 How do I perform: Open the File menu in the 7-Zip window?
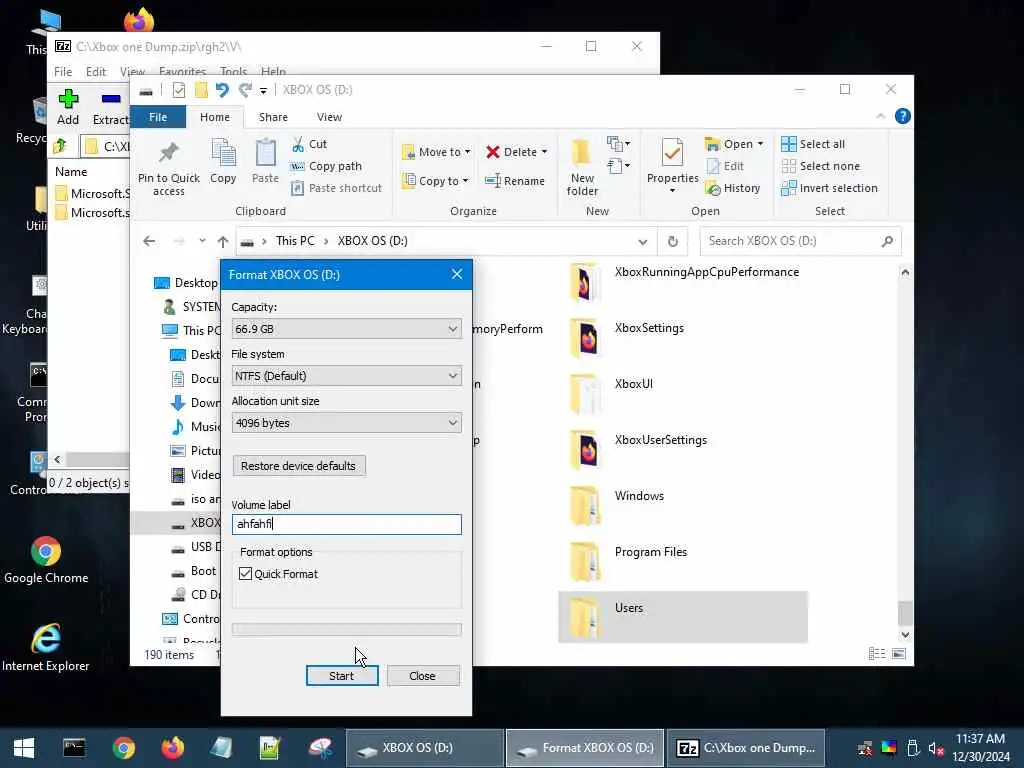tap(63, 71)
